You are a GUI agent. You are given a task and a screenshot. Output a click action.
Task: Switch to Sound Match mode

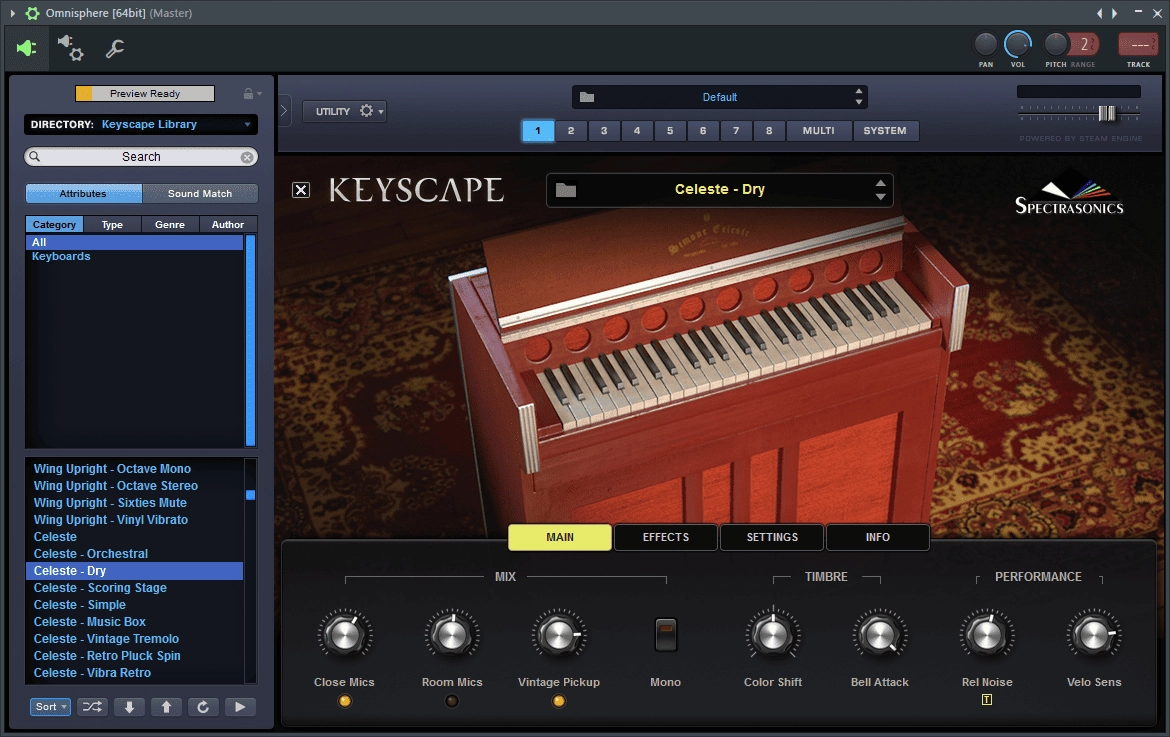tap(200, 193)
